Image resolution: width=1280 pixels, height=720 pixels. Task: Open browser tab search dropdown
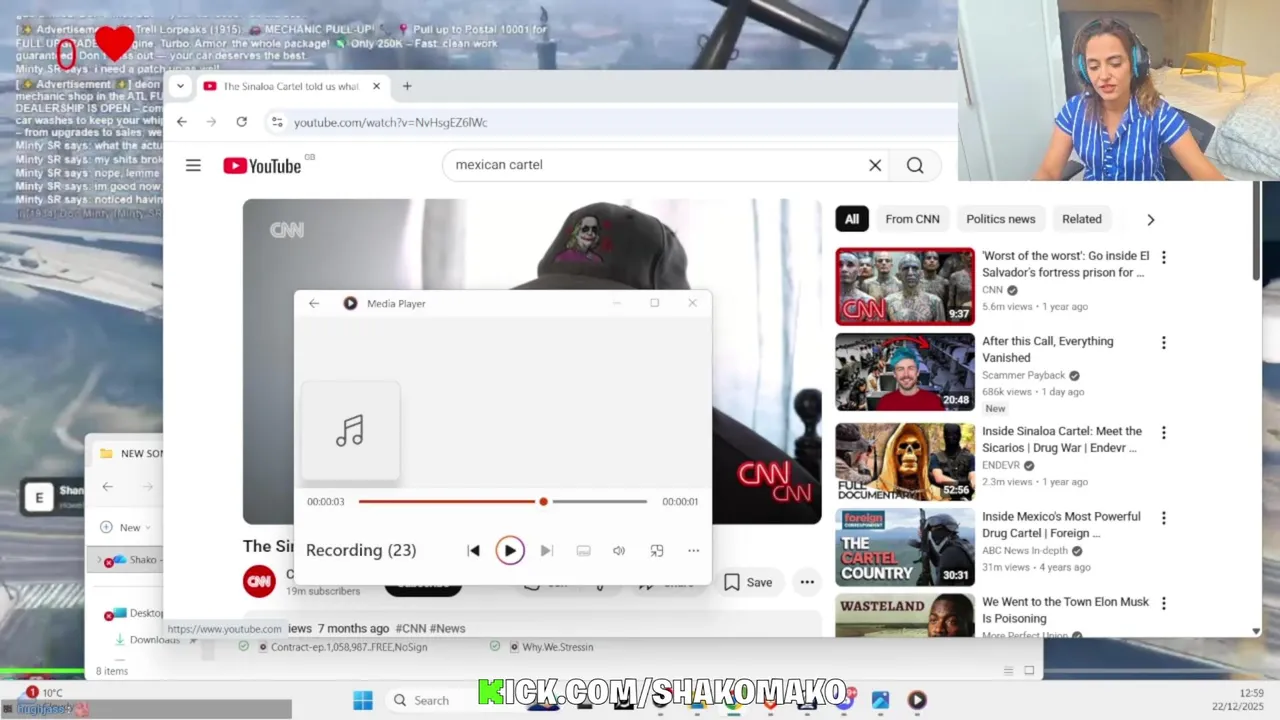(180, 86)
